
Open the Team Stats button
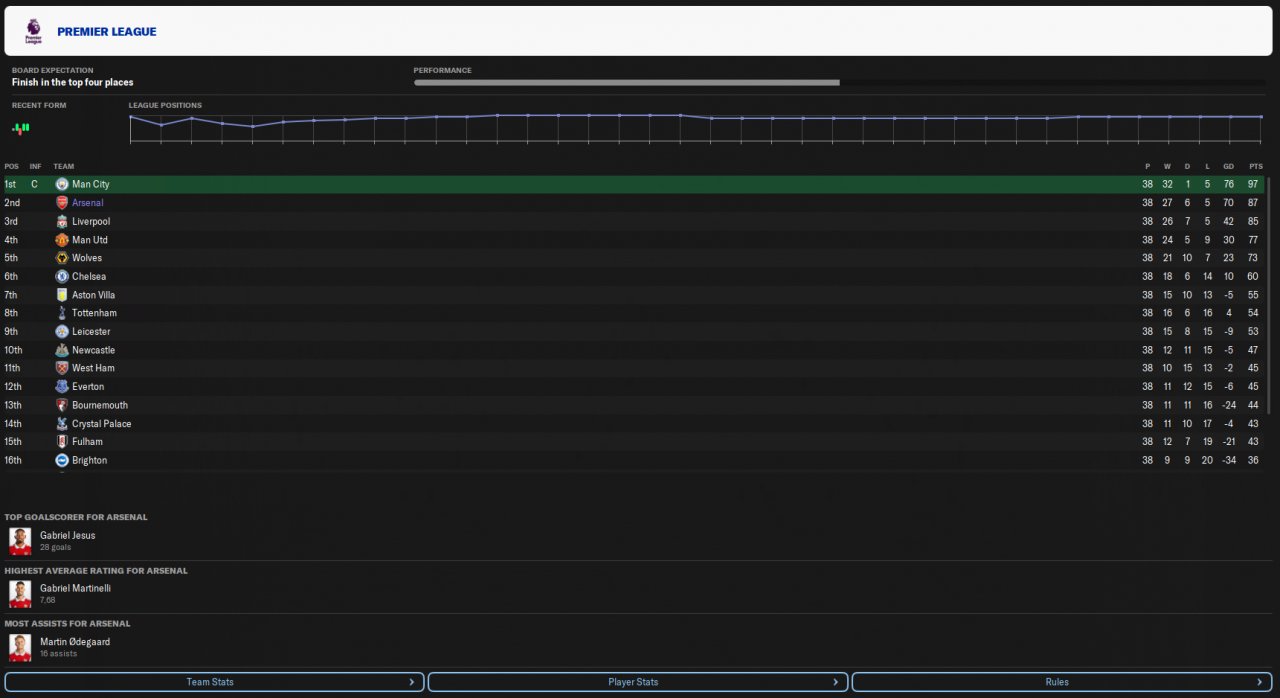click(x=213, y=682)
